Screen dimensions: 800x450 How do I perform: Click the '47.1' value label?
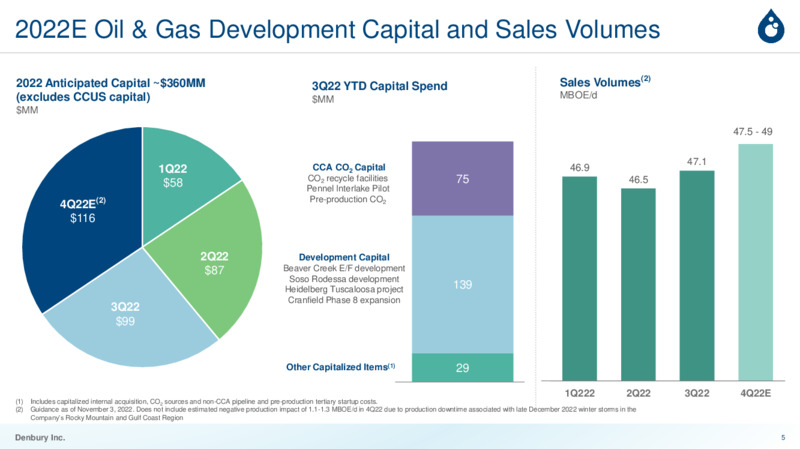click(696, 162)
